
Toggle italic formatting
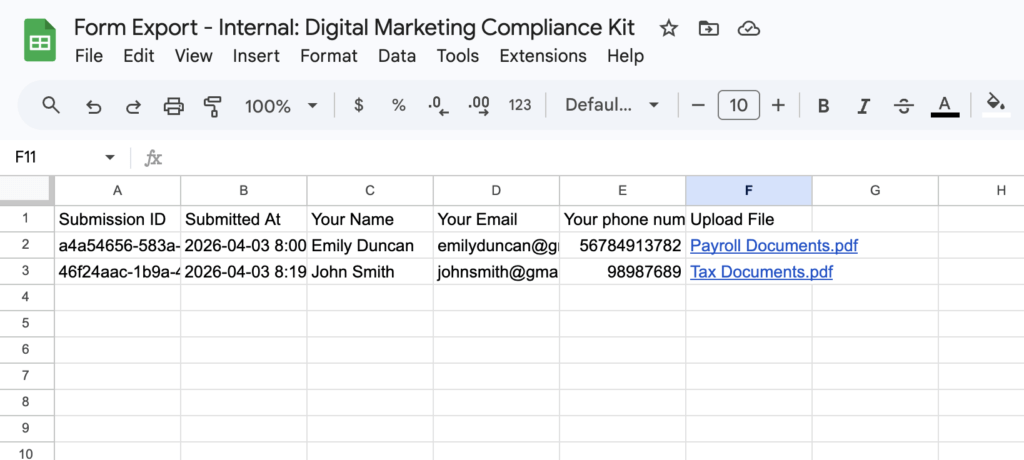(x=864, y=106)
